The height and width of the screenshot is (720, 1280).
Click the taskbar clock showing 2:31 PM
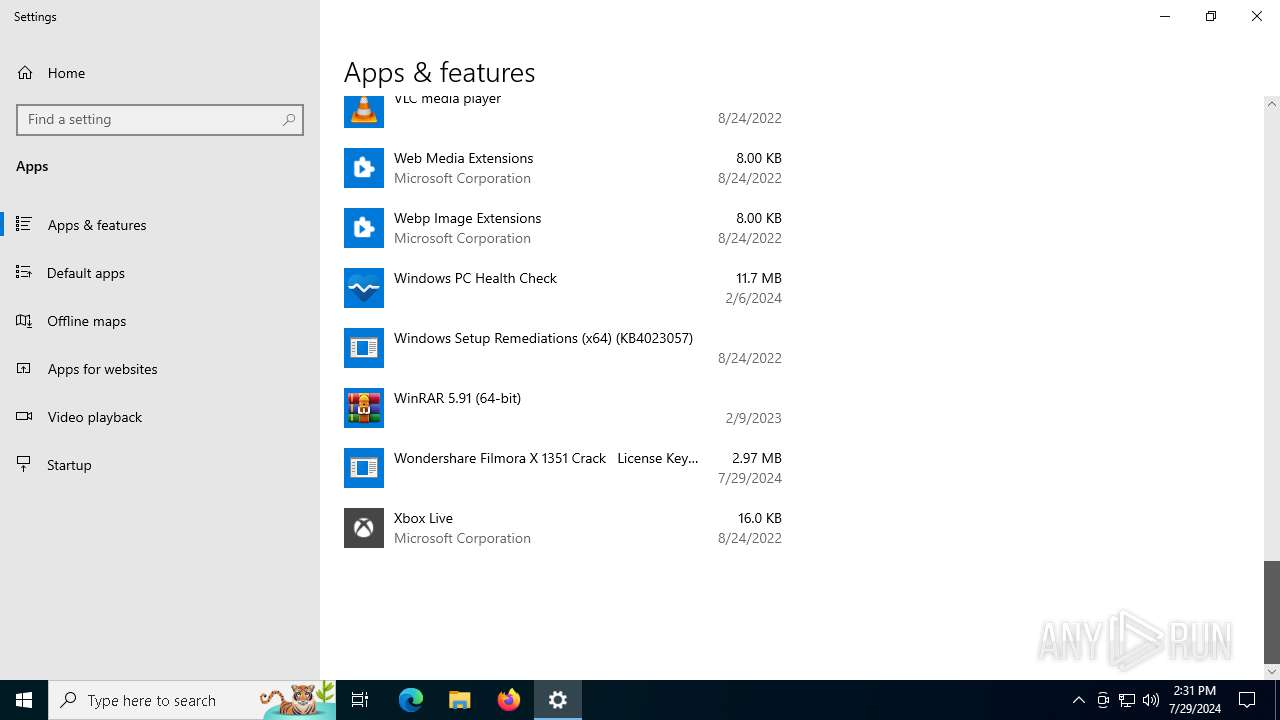(1194, 700)
